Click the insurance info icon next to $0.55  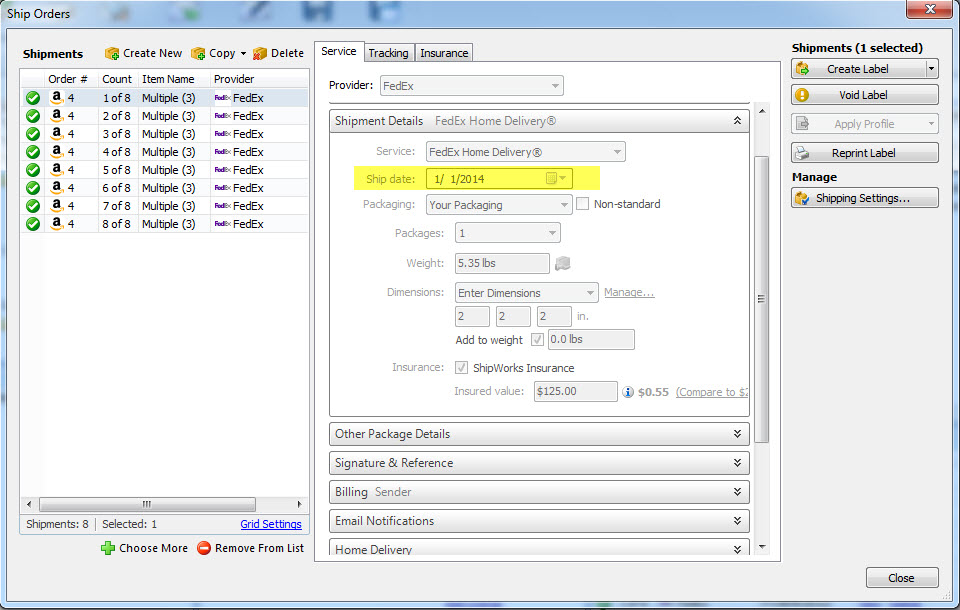pos(628,392)
